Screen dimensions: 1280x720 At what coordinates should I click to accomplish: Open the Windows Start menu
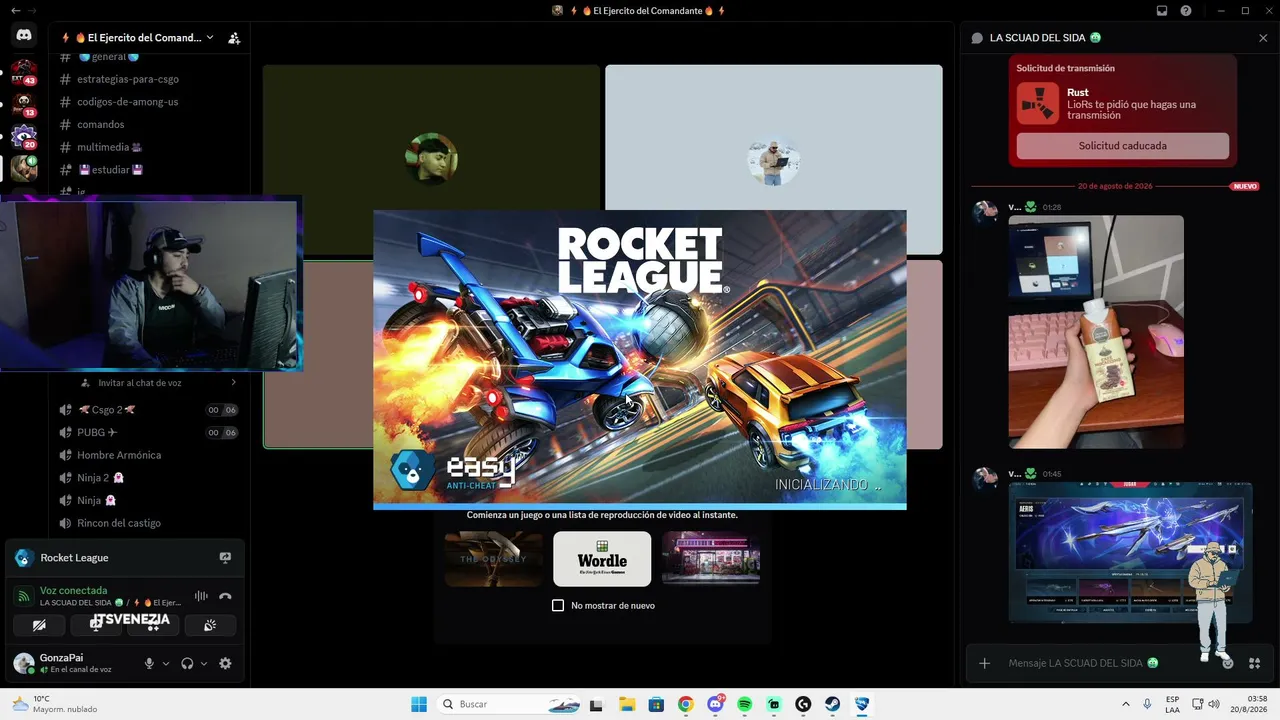tap(419, 704)
